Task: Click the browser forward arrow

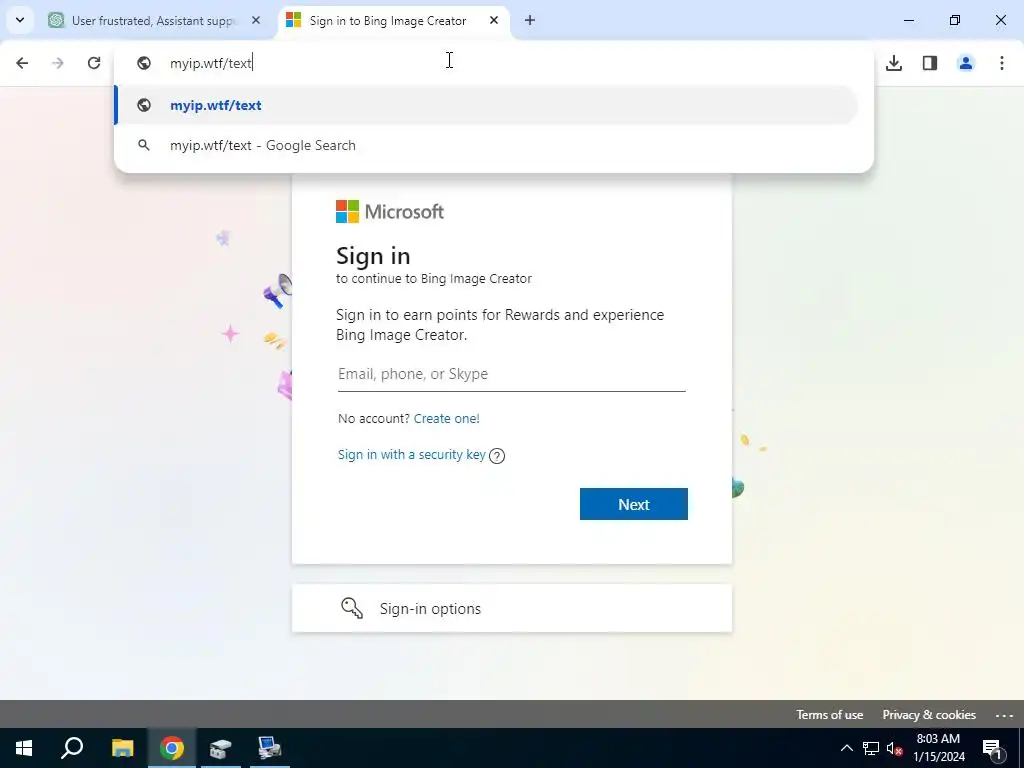Action: [58, 63]
